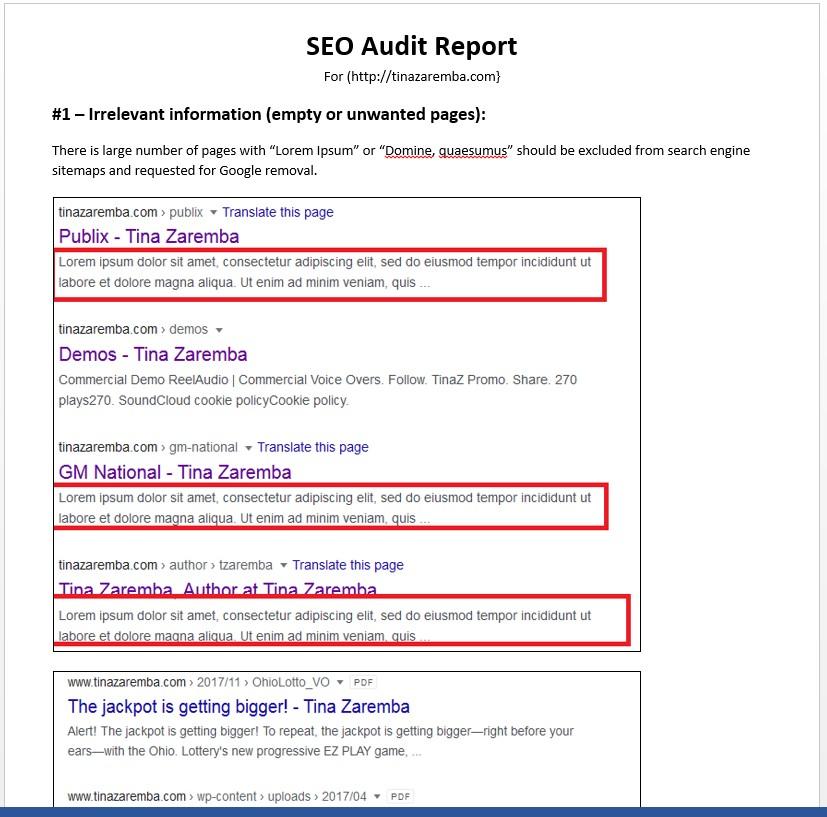Expand the caret next to demos breadcrumb
Image resolution: width=827 pixels, height=817 pixels.
tap(219, 329)
